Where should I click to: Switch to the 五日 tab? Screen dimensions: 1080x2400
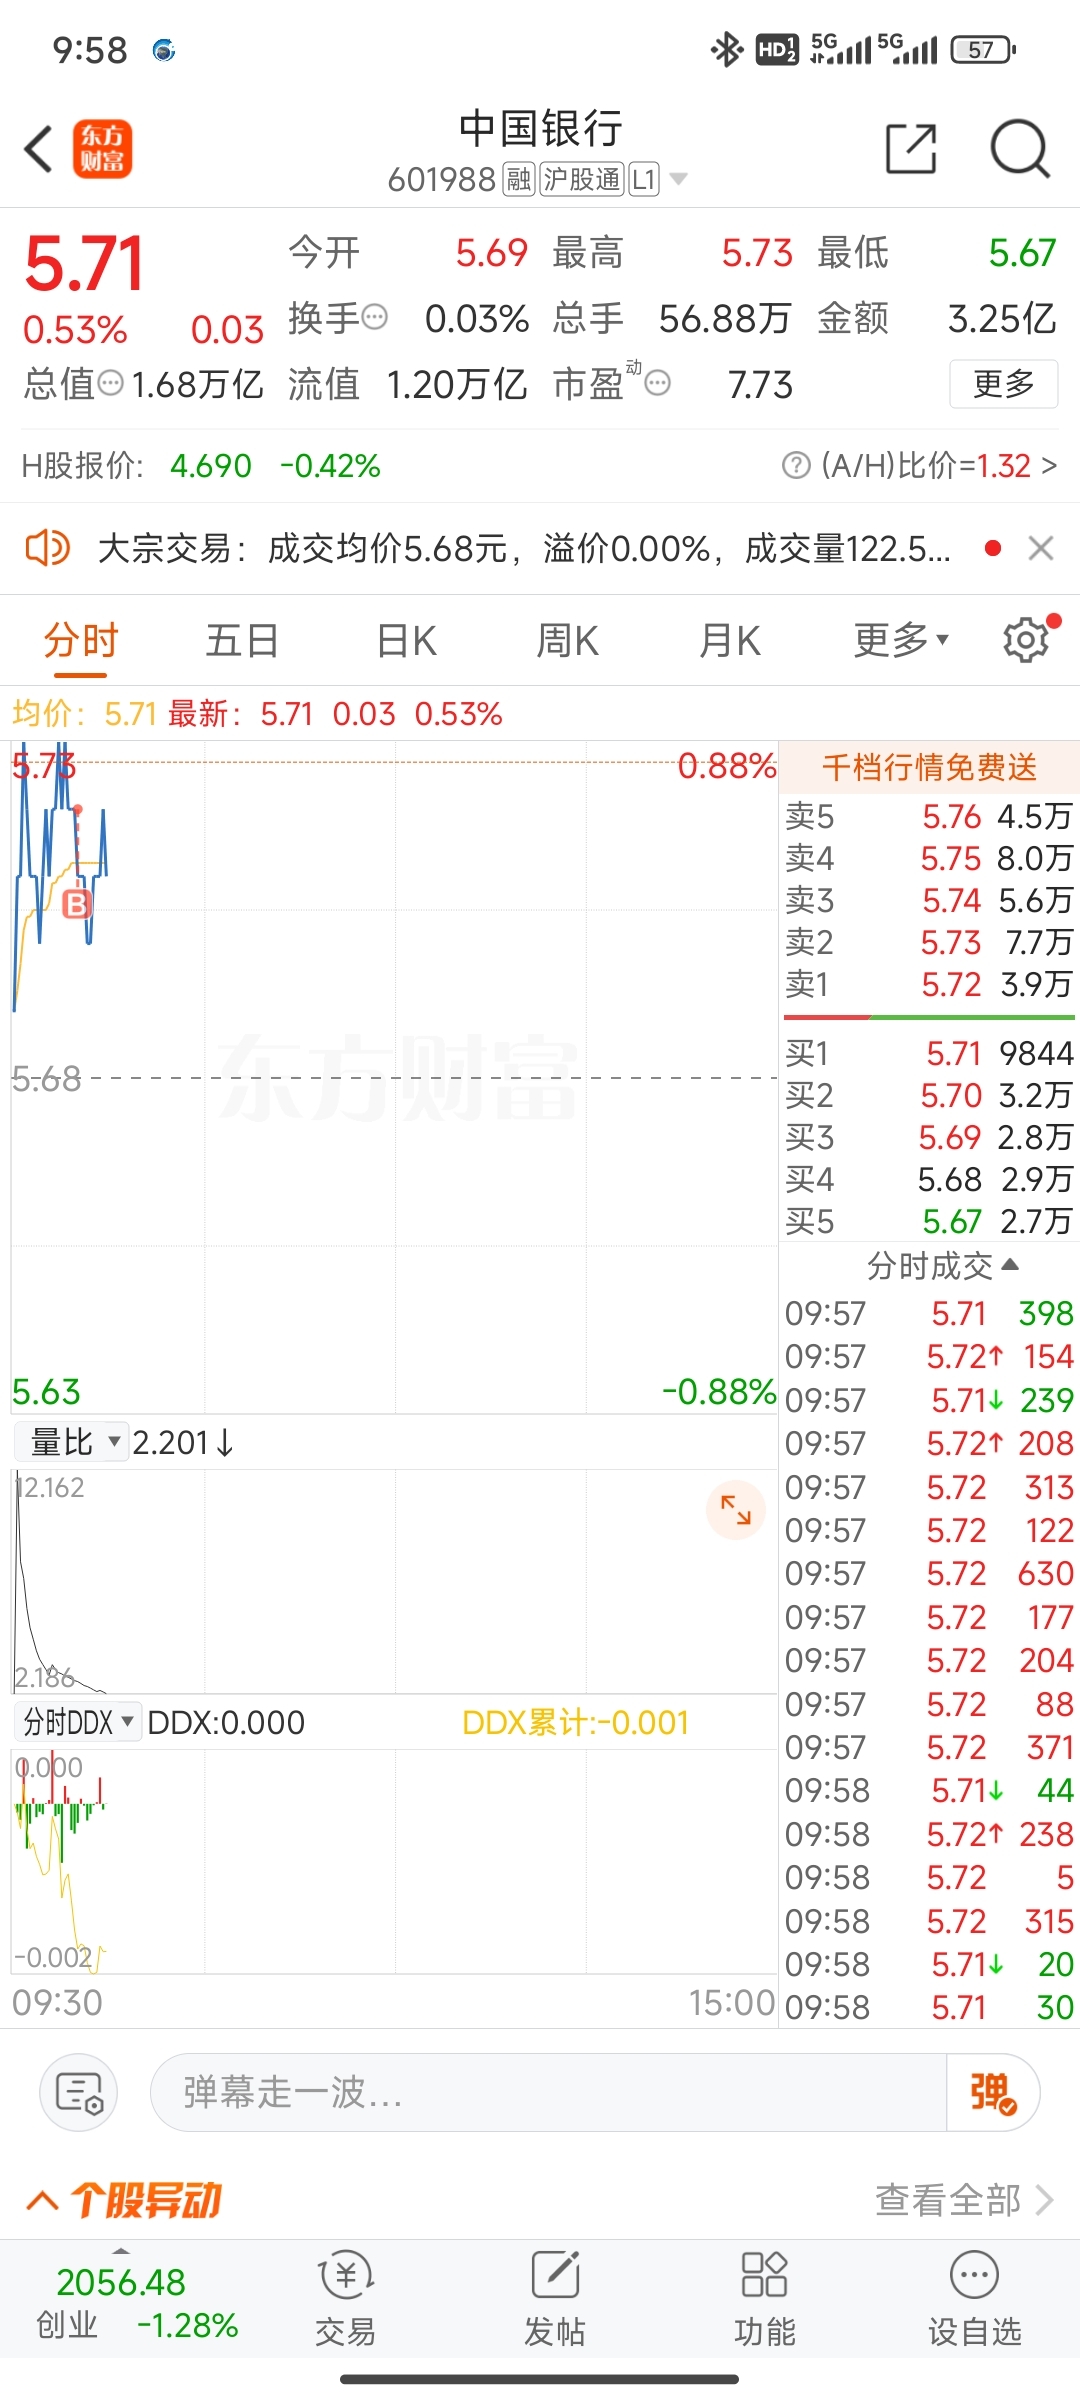(x=242, y=640)
